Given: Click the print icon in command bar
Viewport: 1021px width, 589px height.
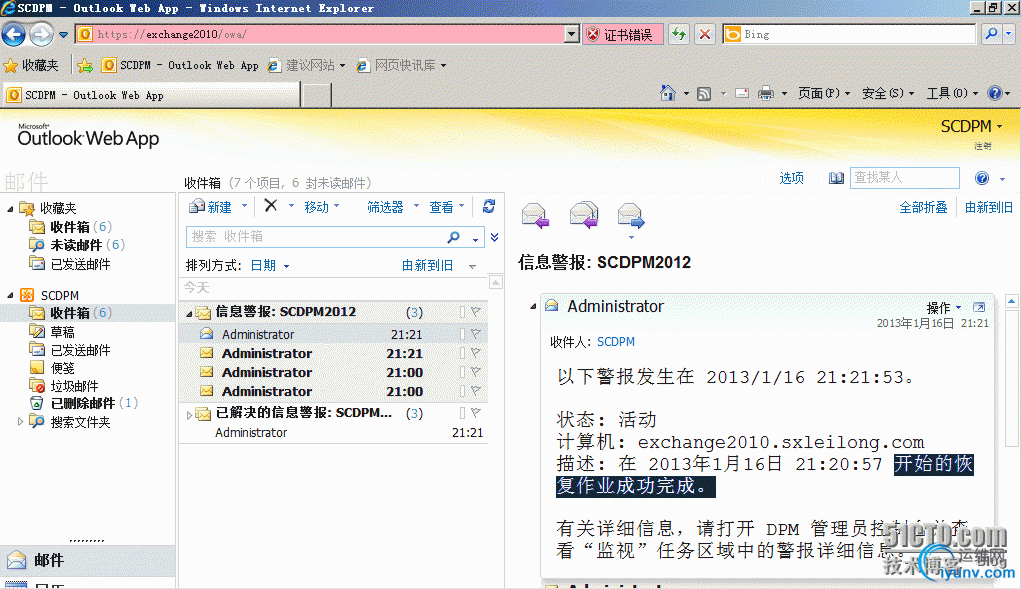Looking at the screenshot, I should [766, 94].
